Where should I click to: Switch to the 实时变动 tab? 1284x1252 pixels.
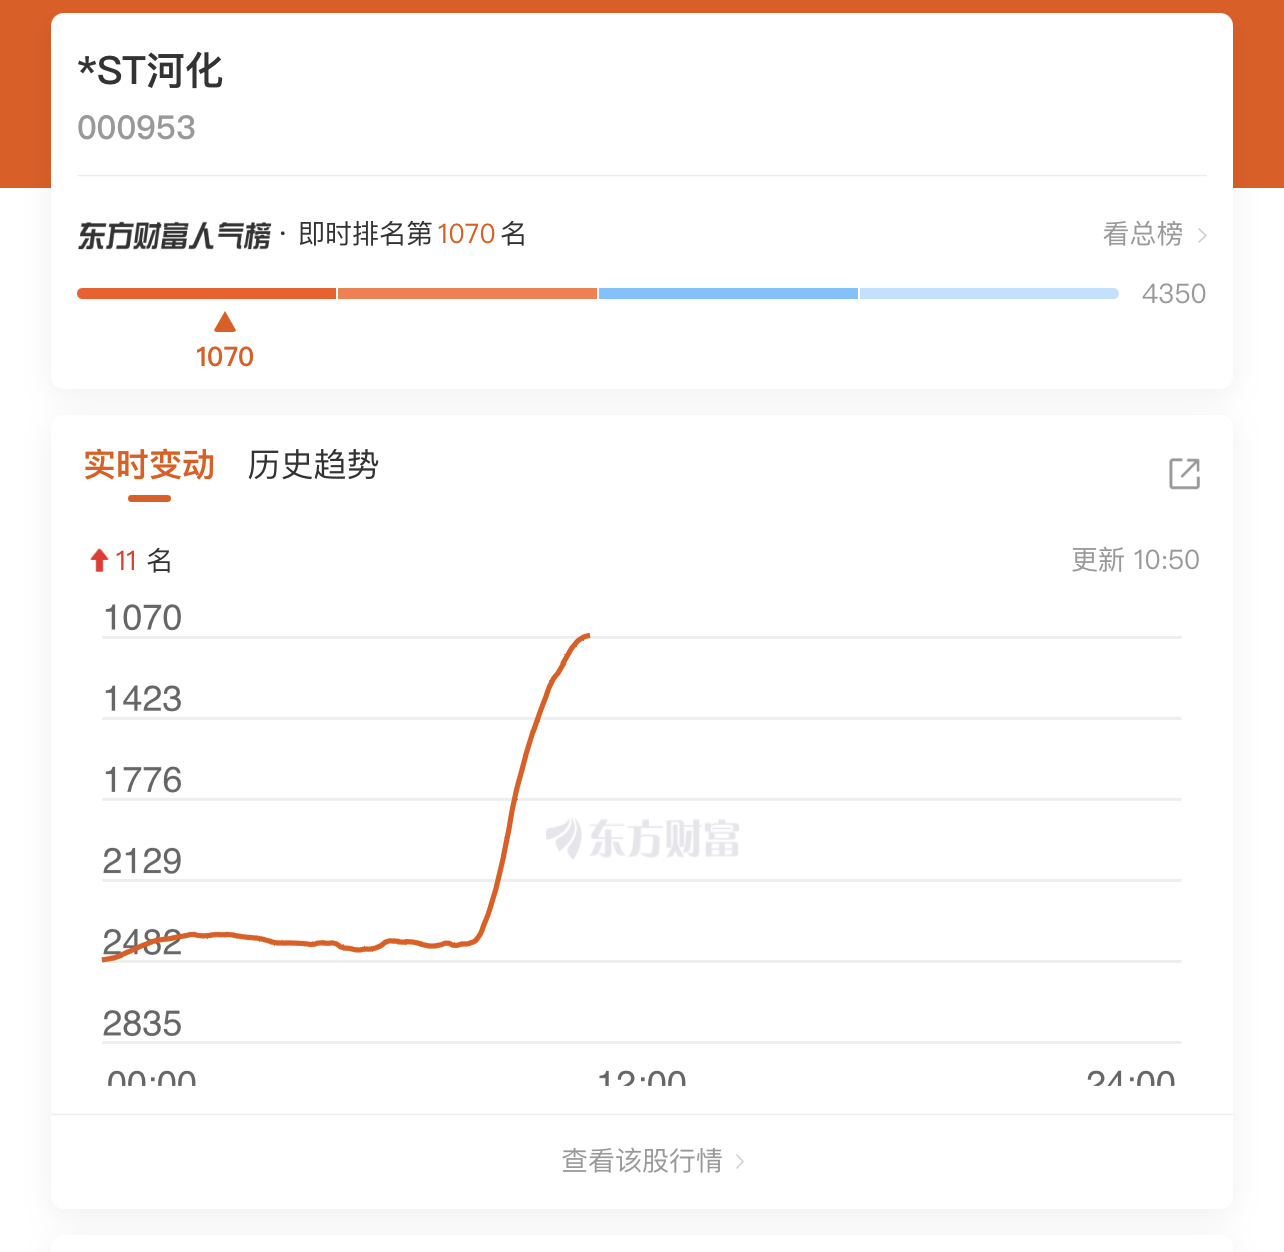pyautogui.click(x=149, y=465)
